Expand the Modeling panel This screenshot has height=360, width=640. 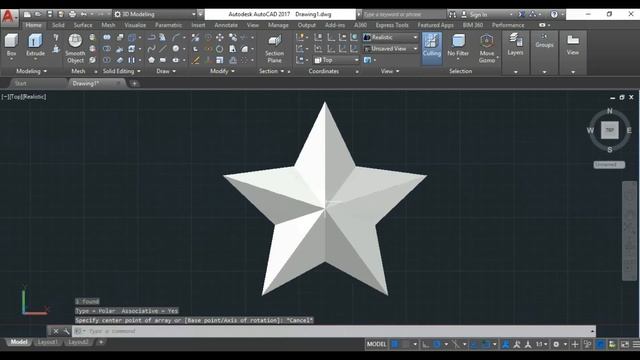(x=31, y=71)
